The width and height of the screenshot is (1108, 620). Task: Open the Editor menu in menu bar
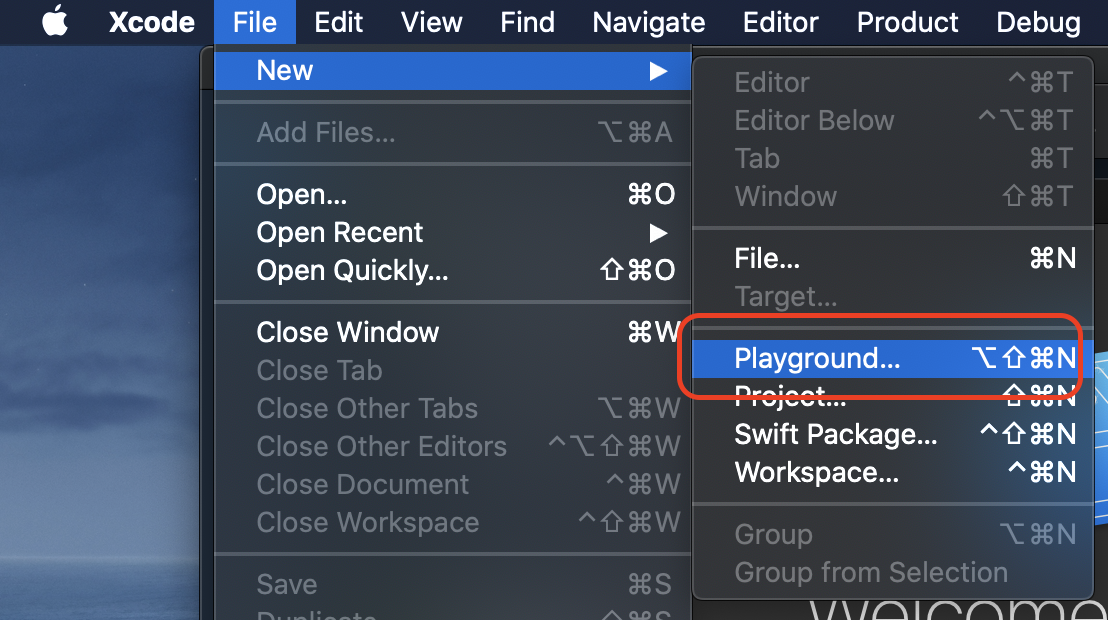[x=780, y=23]
